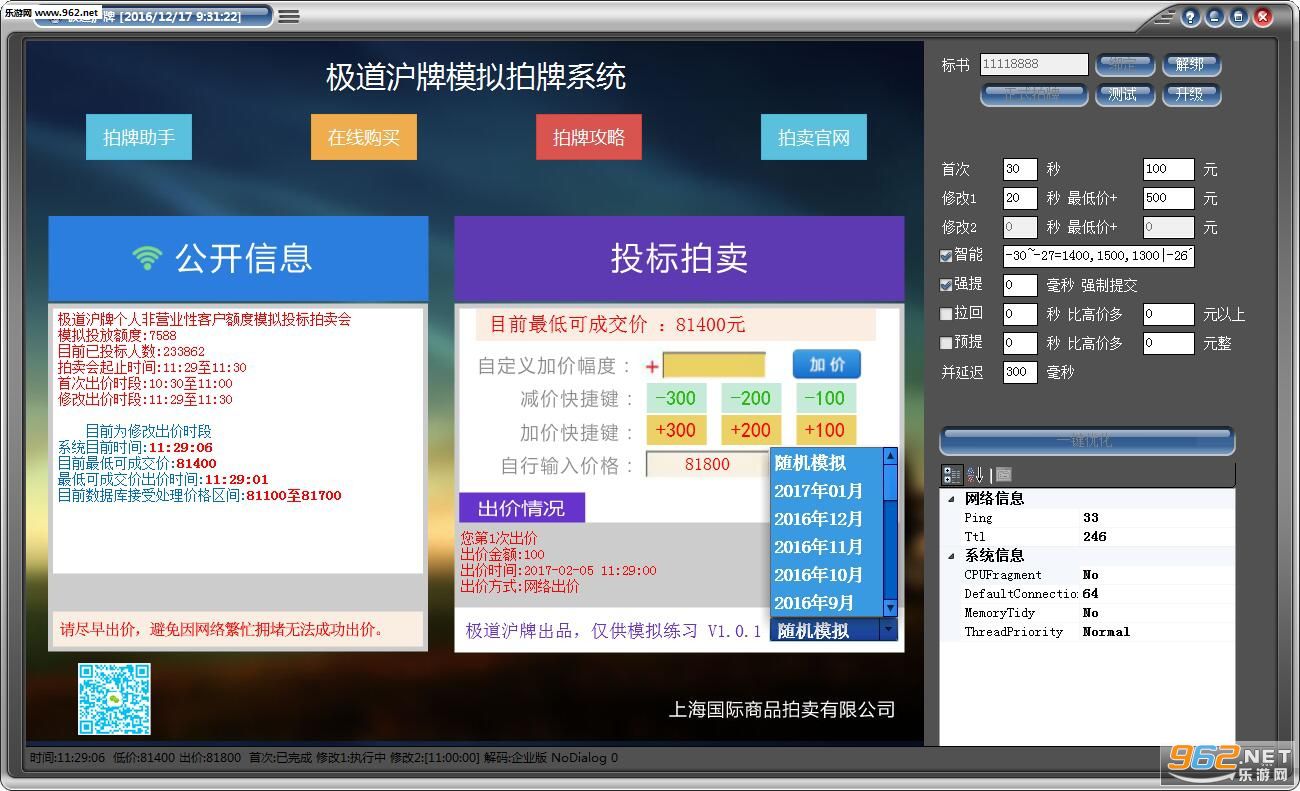Focus the 自定义加价幅度 input field
1300x791 pixels.
(x=714, y=365)
